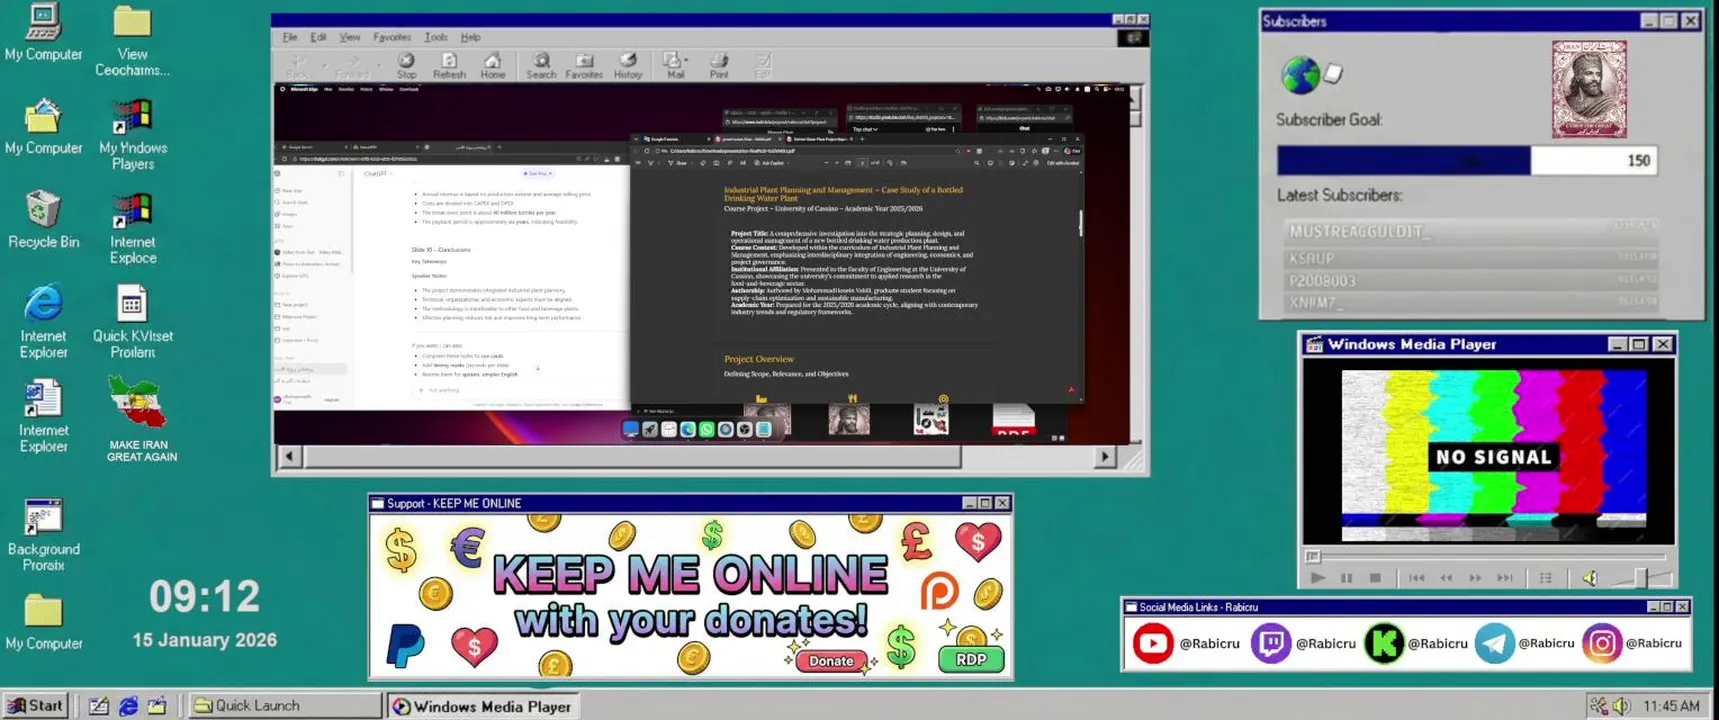Click the NO SIGNAL video display
The image size is (1719, 720).
(x=1492, y=456)
